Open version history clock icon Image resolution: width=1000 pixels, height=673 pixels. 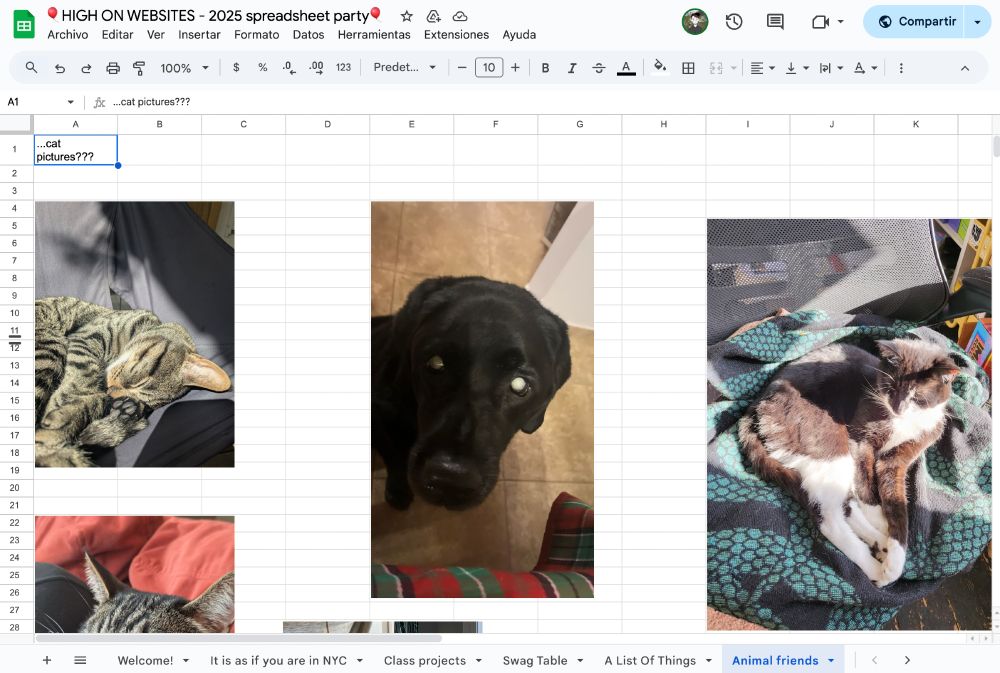[734, 22]
